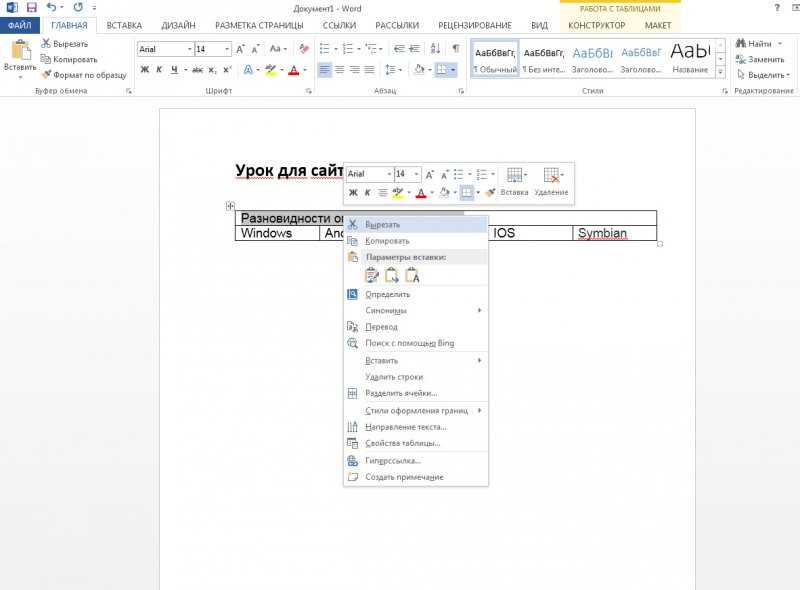Click the Windows table cell
Image resolution: width=800 pixels, height=590 pixels.
(x=277, y=233)
